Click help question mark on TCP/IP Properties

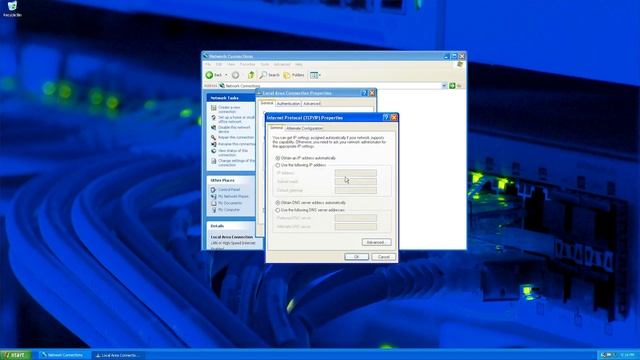(386, 118)
